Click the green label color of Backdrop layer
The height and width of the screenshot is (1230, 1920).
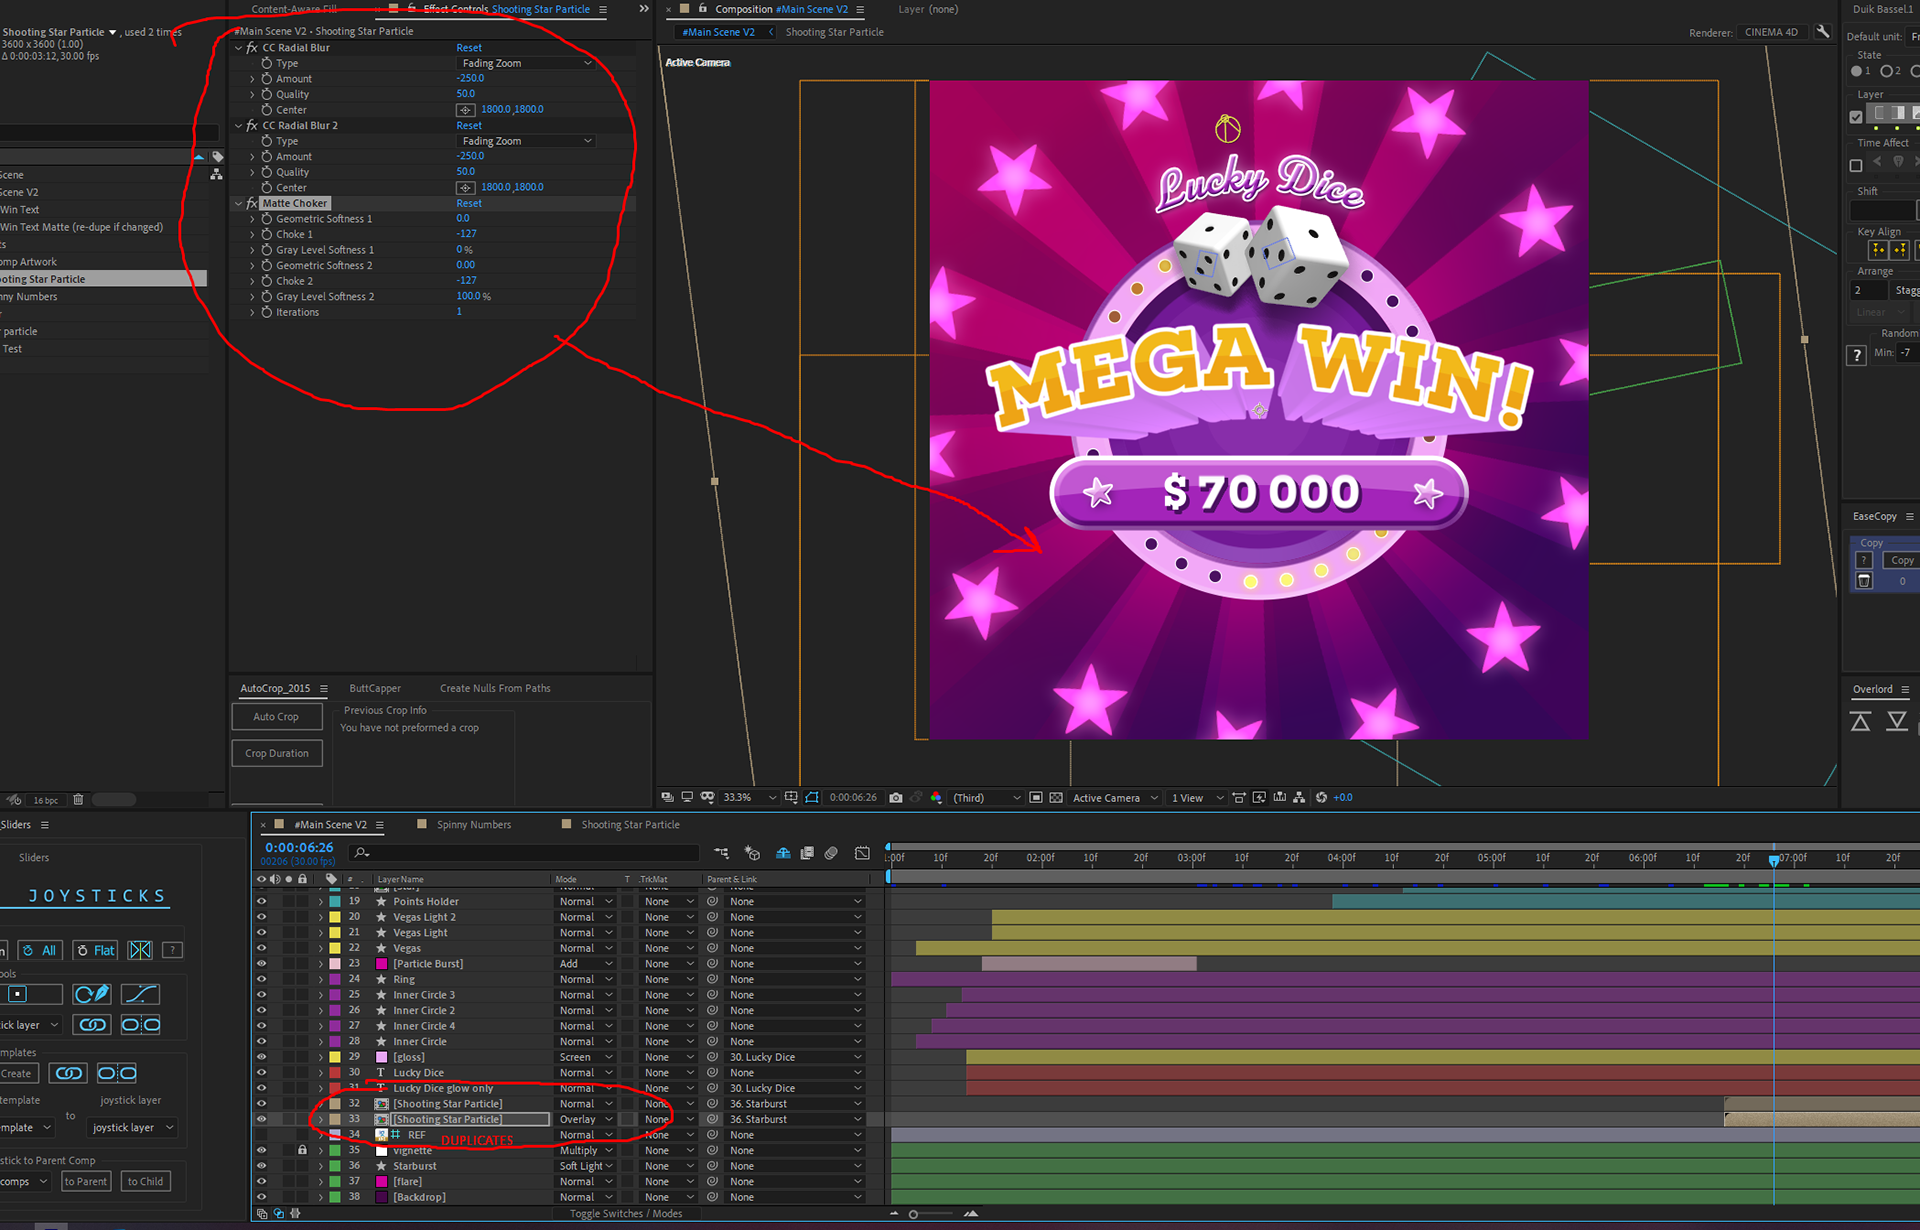335,1196
